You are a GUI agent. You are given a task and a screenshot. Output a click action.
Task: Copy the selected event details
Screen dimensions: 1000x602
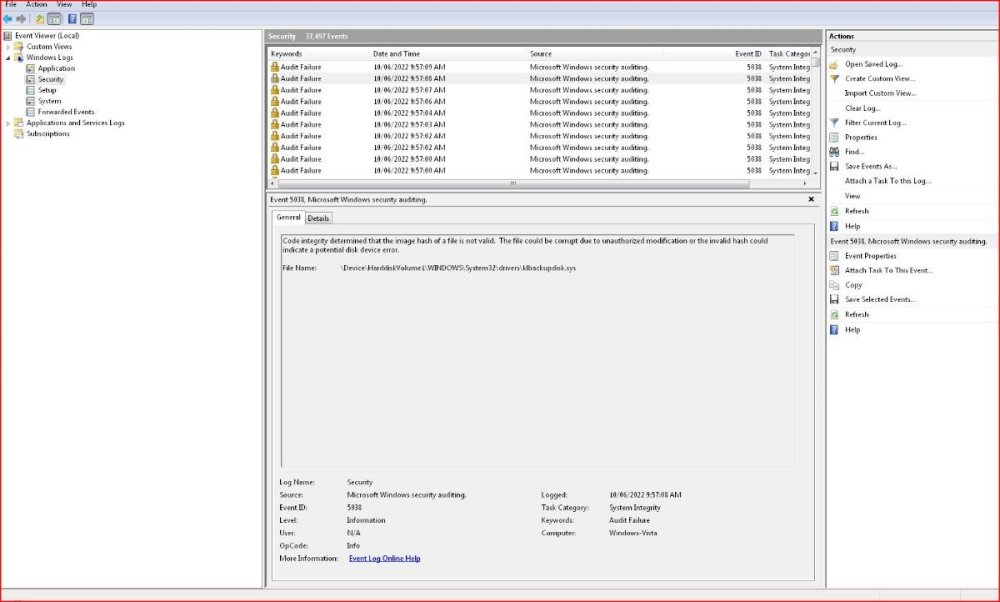coord(852,284)
